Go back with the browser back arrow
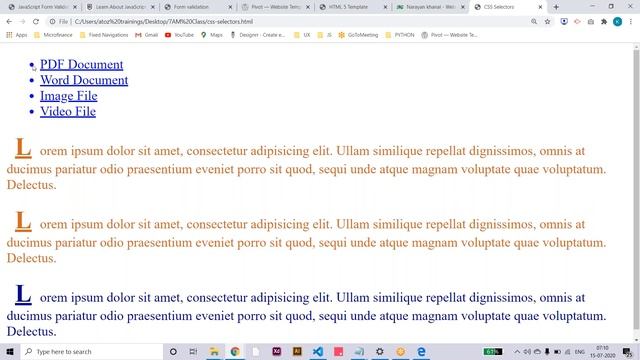This screenshot has height=360, width=640. point(9,22)
